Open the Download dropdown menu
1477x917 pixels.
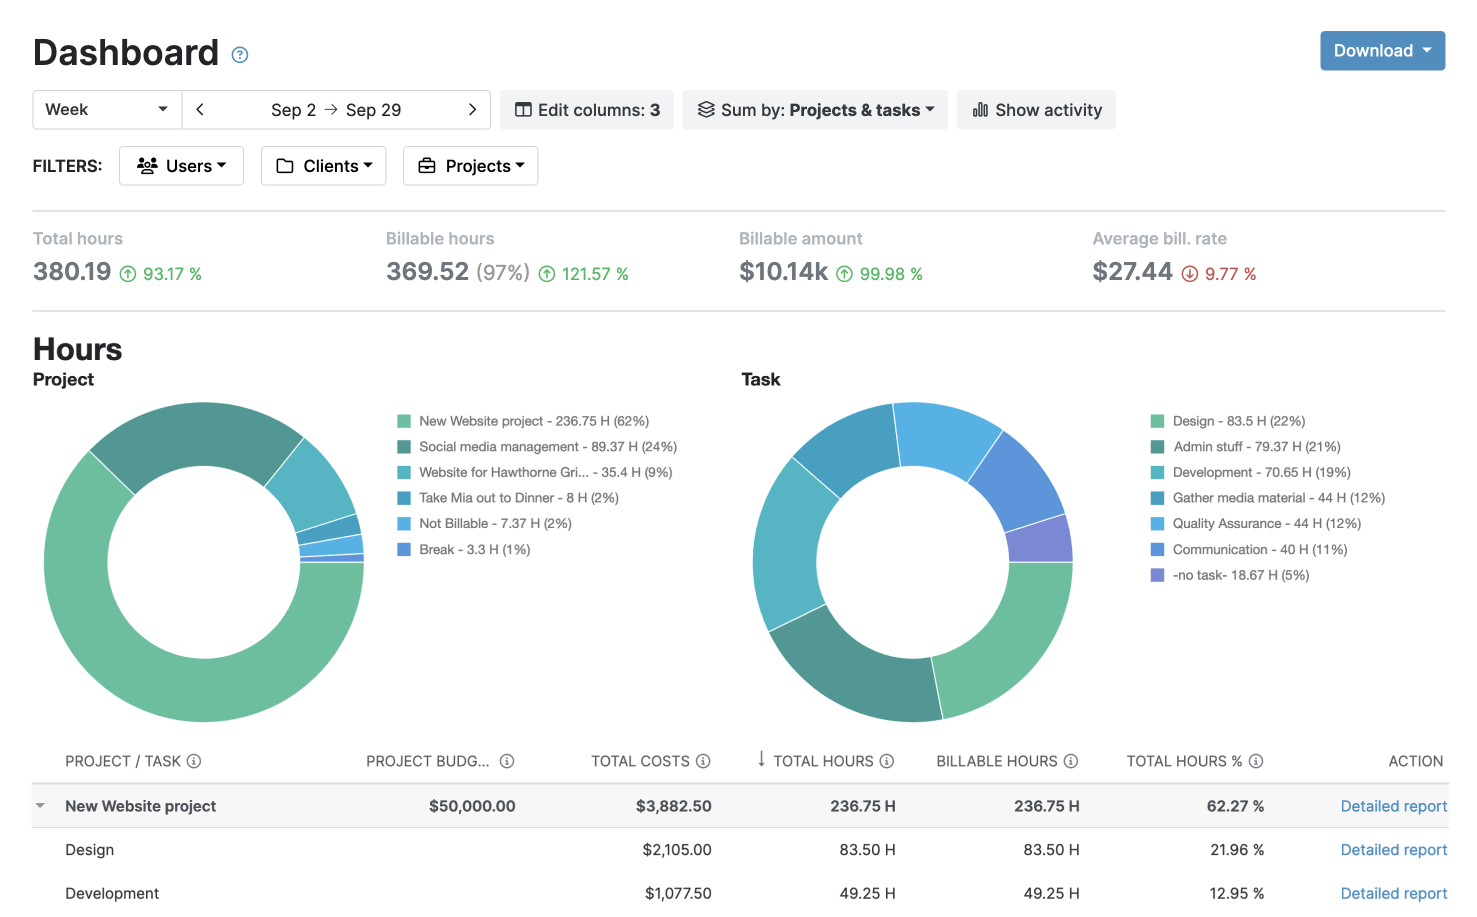point(1382,50)
